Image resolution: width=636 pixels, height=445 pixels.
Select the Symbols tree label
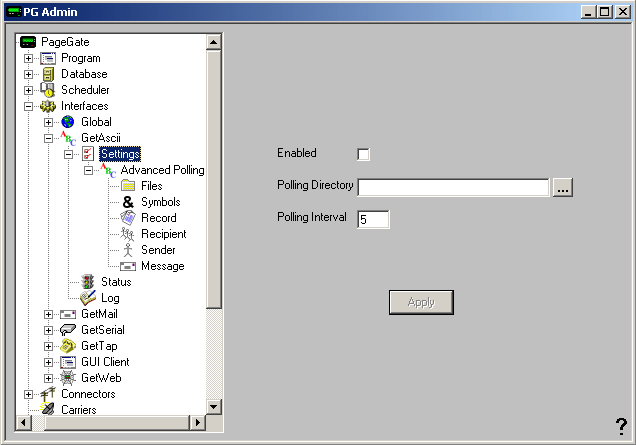click(x=161, y=202)
